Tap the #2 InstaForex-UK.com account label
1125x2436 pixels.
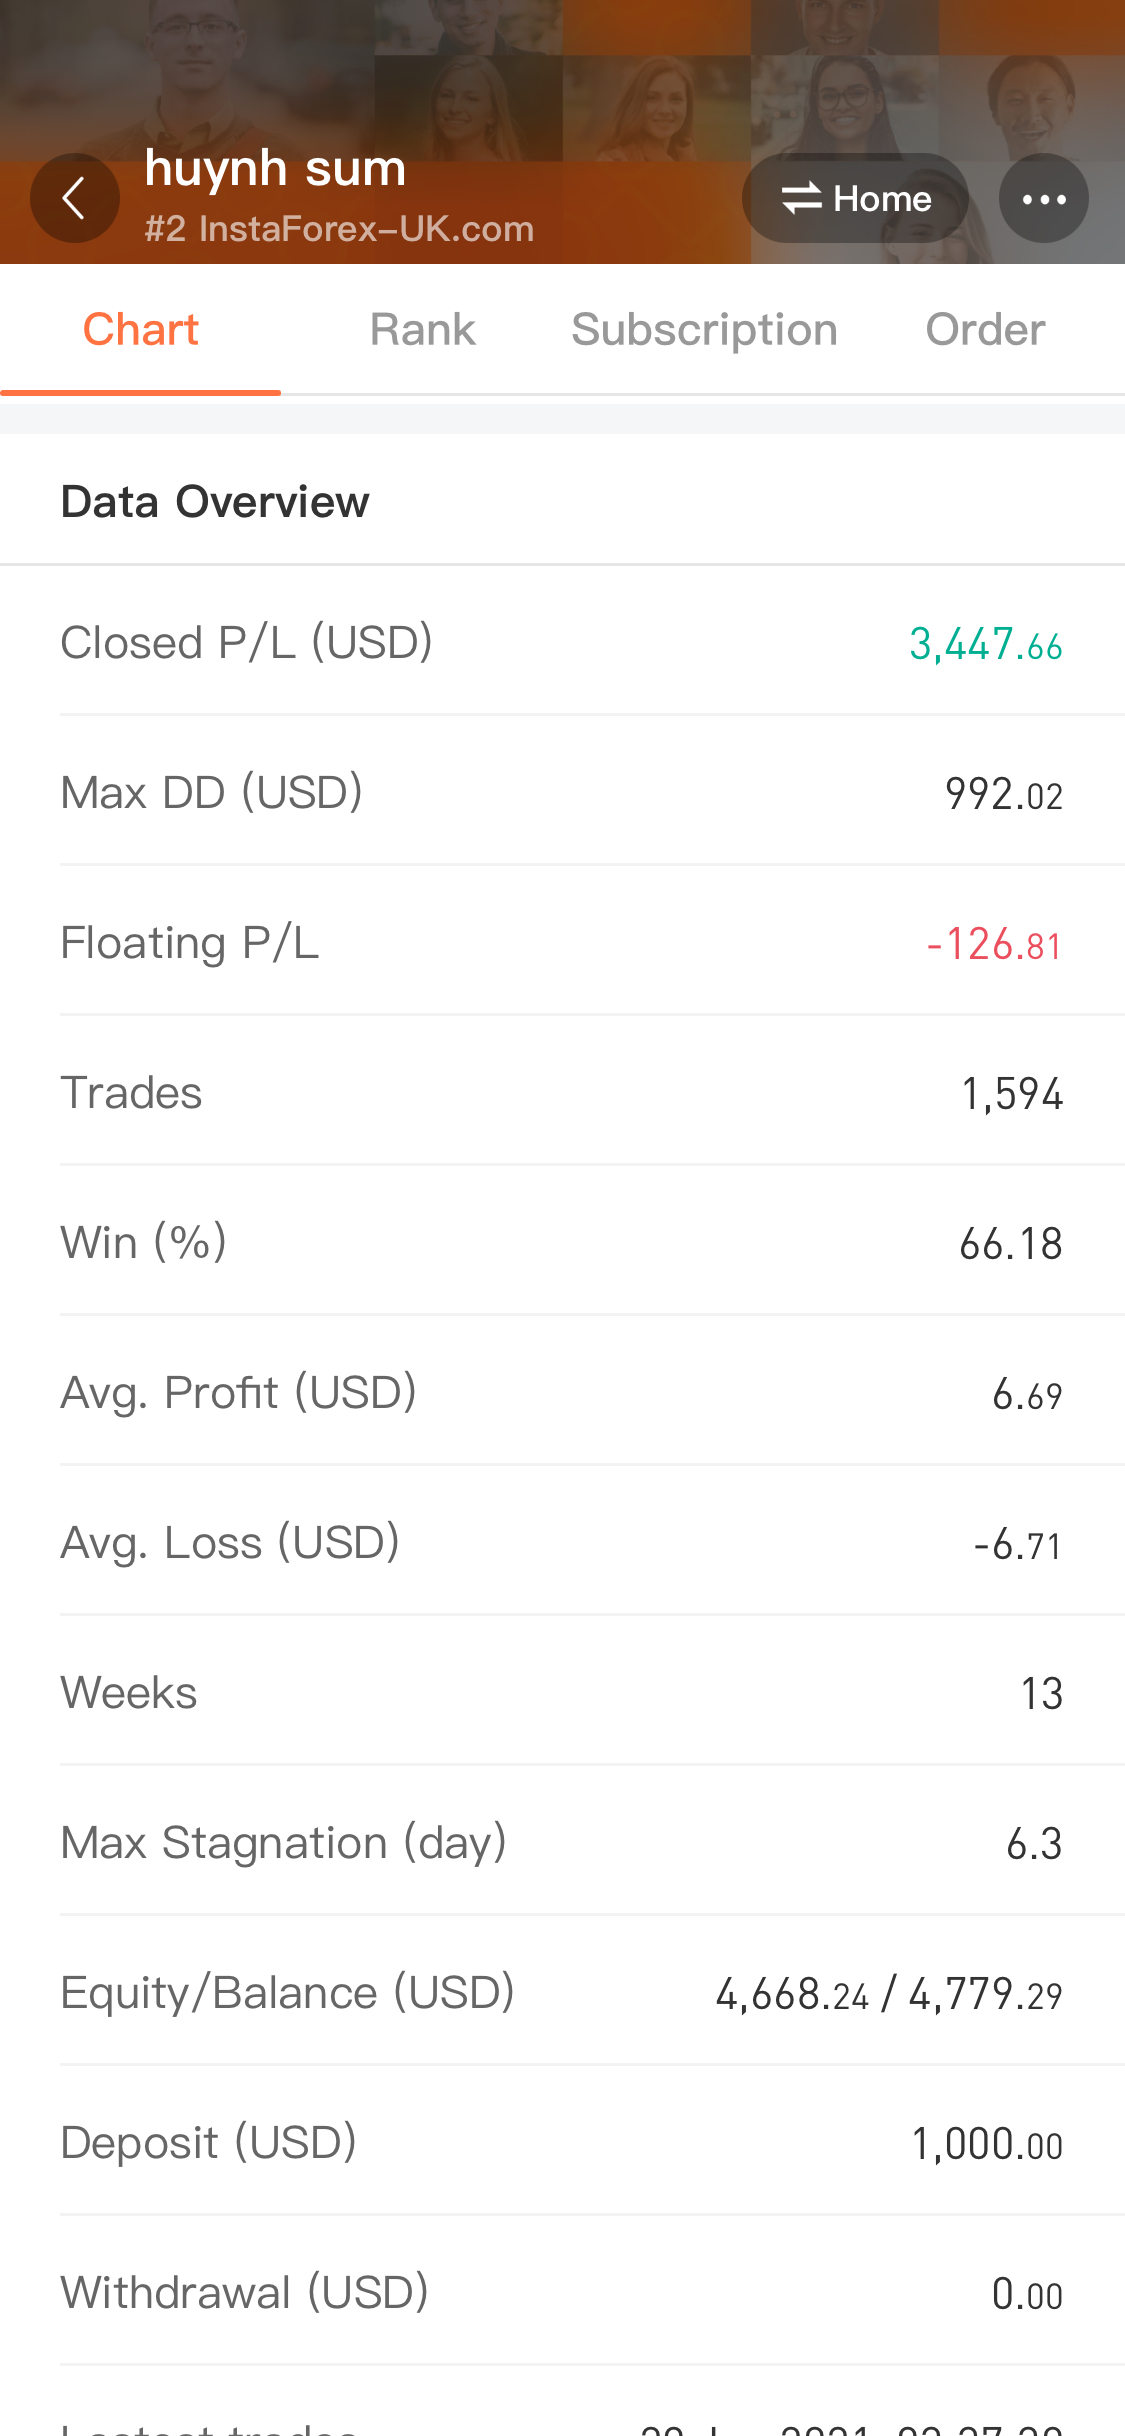pos(339,229)
